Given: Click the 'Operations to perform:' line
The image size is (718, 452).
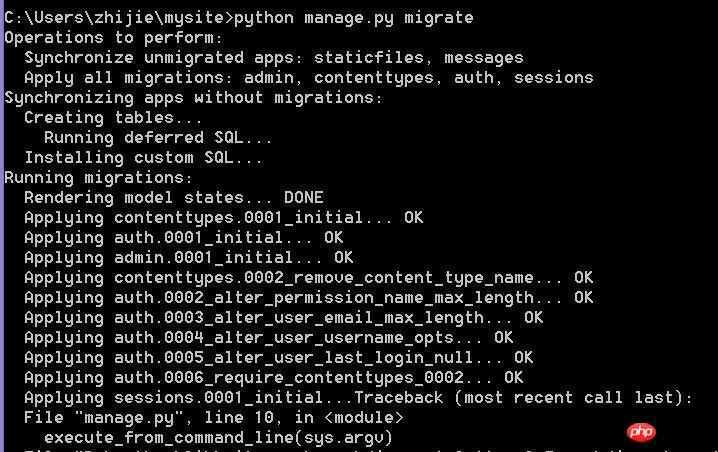Looking at the screenshot, I should pyautogui.click(x=114, y=37).
